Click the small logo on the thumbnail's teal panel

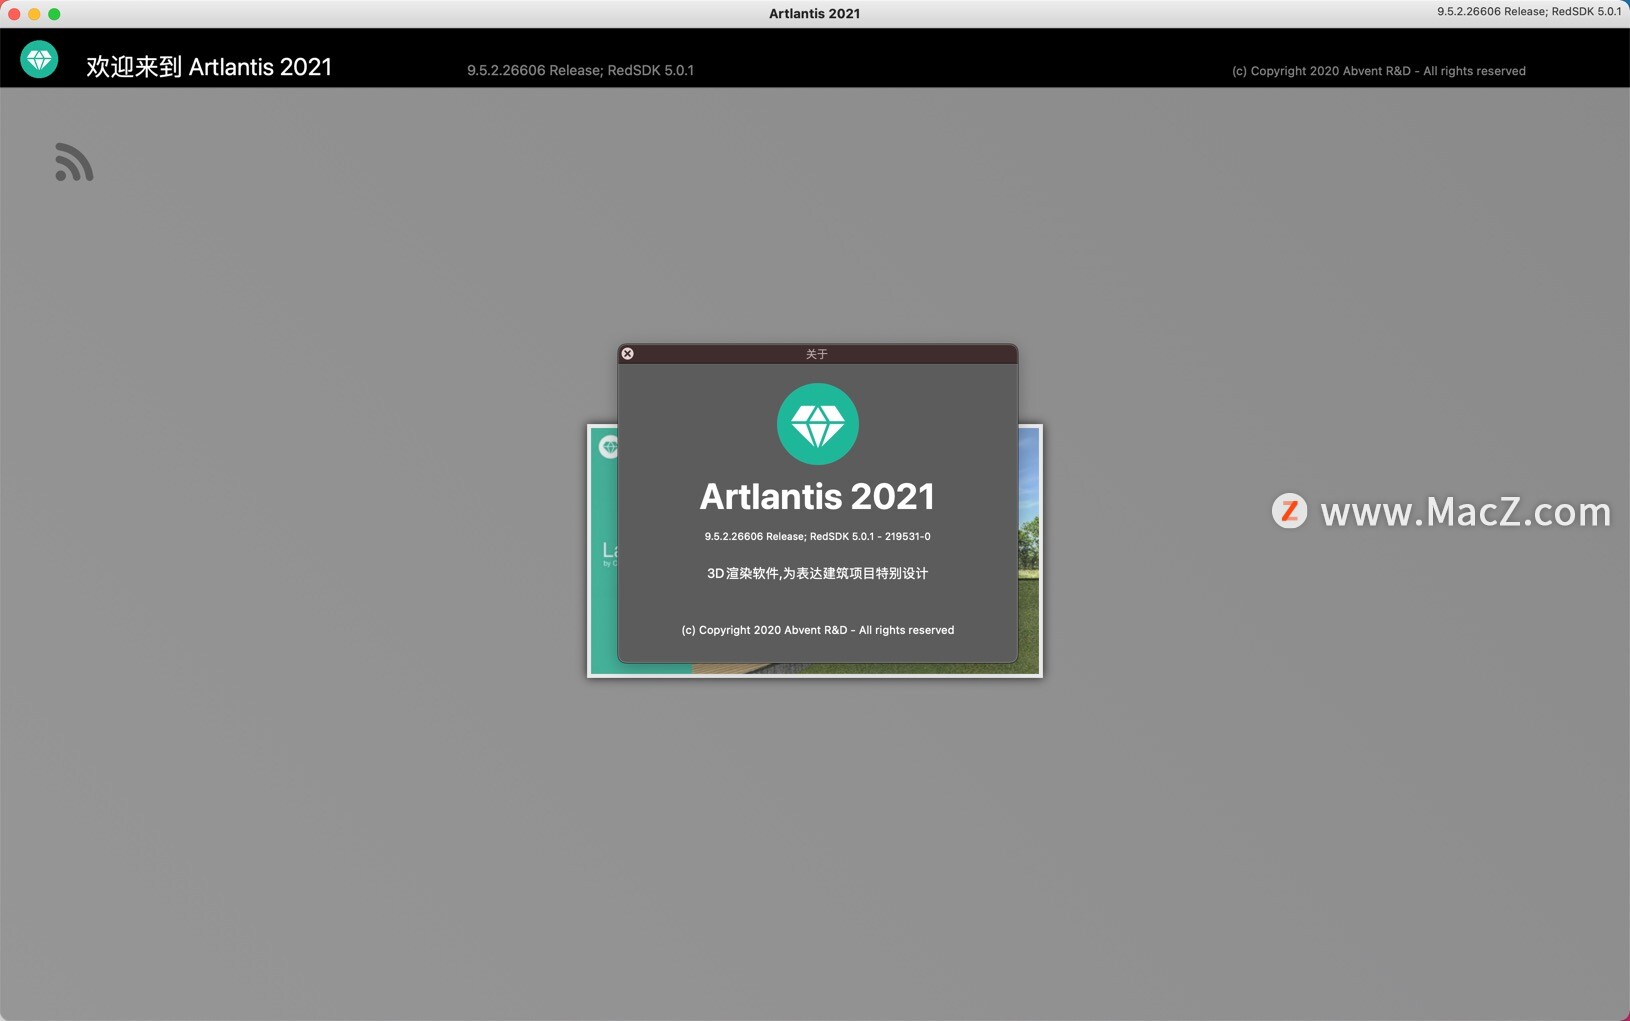(x=608, y=447)
